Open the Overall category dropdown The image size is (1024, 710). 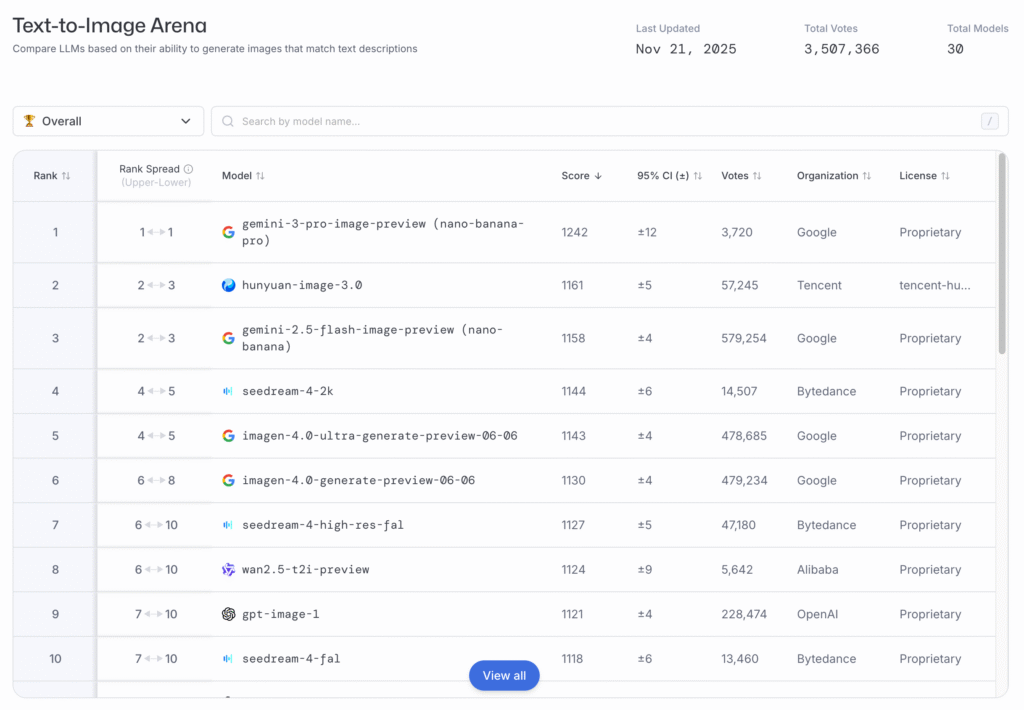click(x=108, y=121)
